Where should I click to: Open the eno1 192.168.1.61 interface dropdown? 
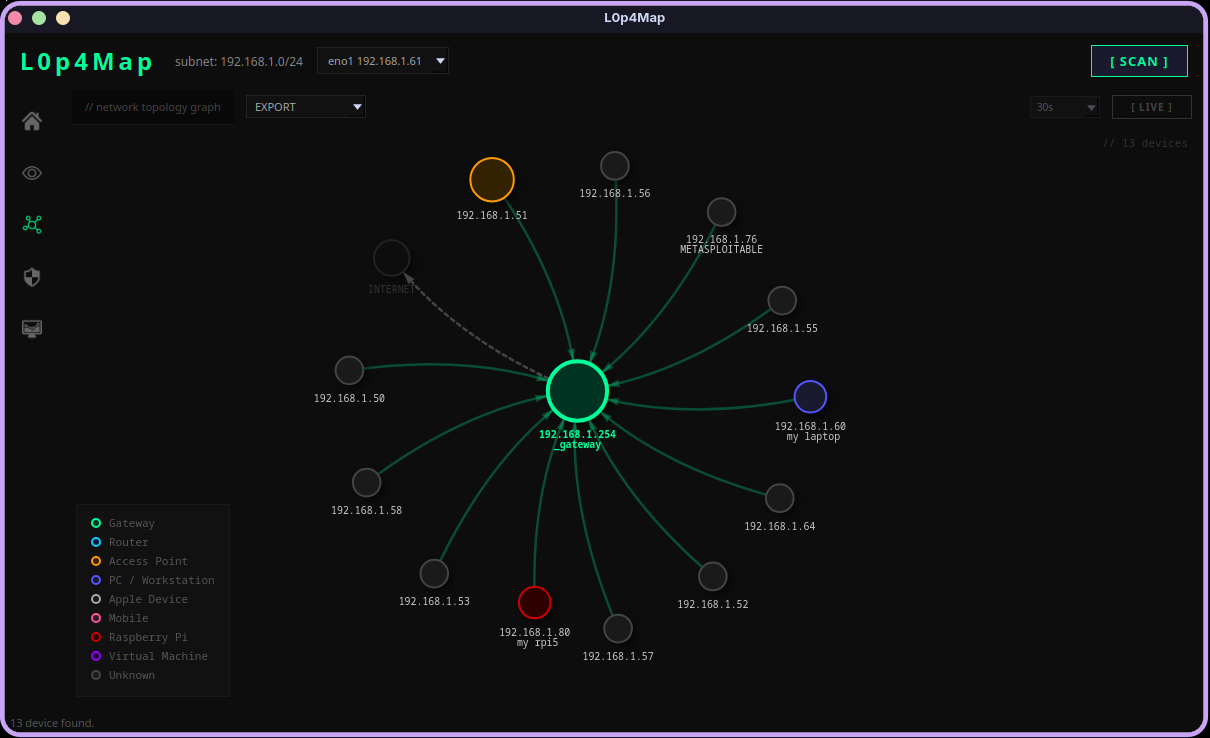(383, 60)
